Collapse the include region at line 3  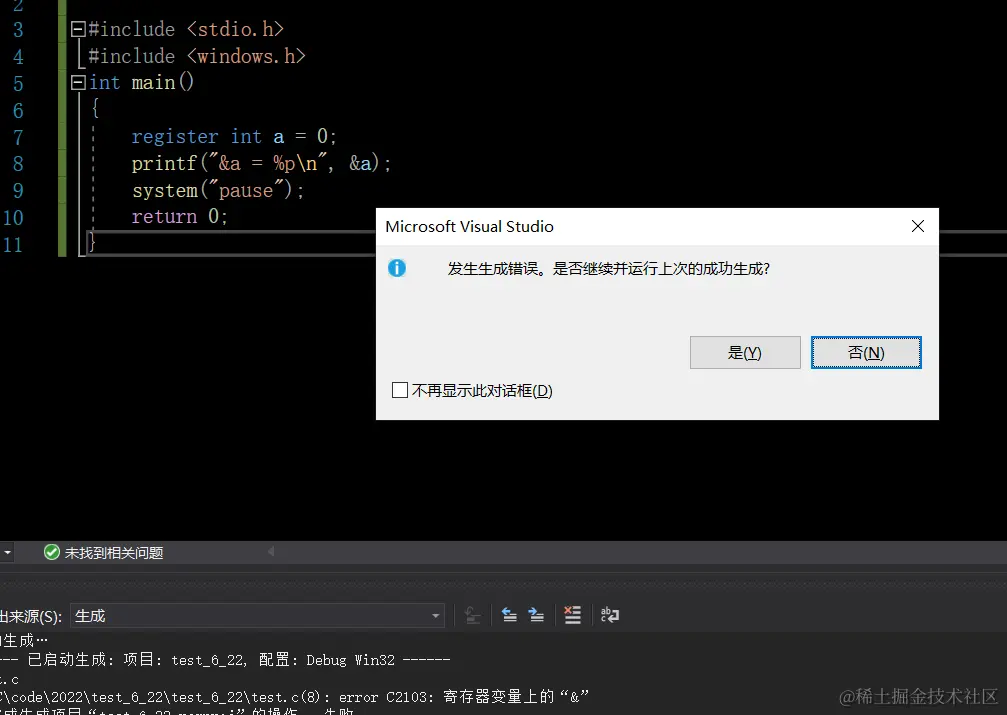(77, 29)
